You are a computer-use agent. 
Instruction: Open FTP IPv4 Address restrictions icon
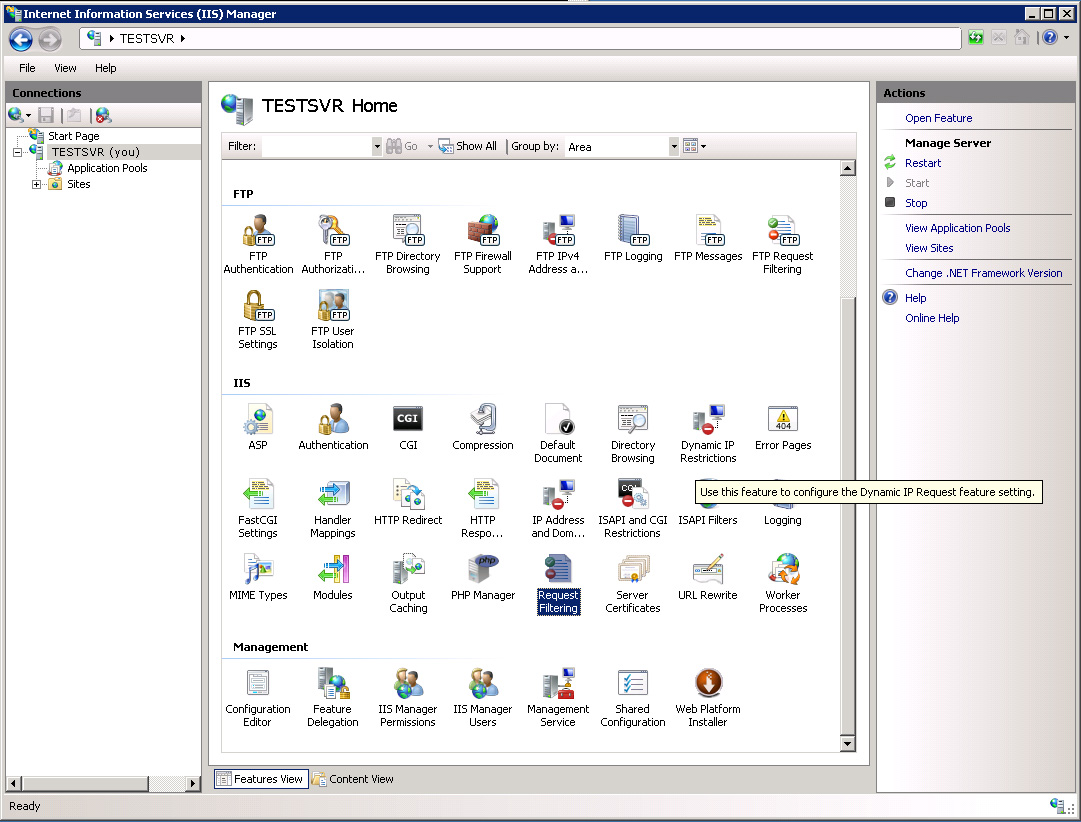point(558,244)
